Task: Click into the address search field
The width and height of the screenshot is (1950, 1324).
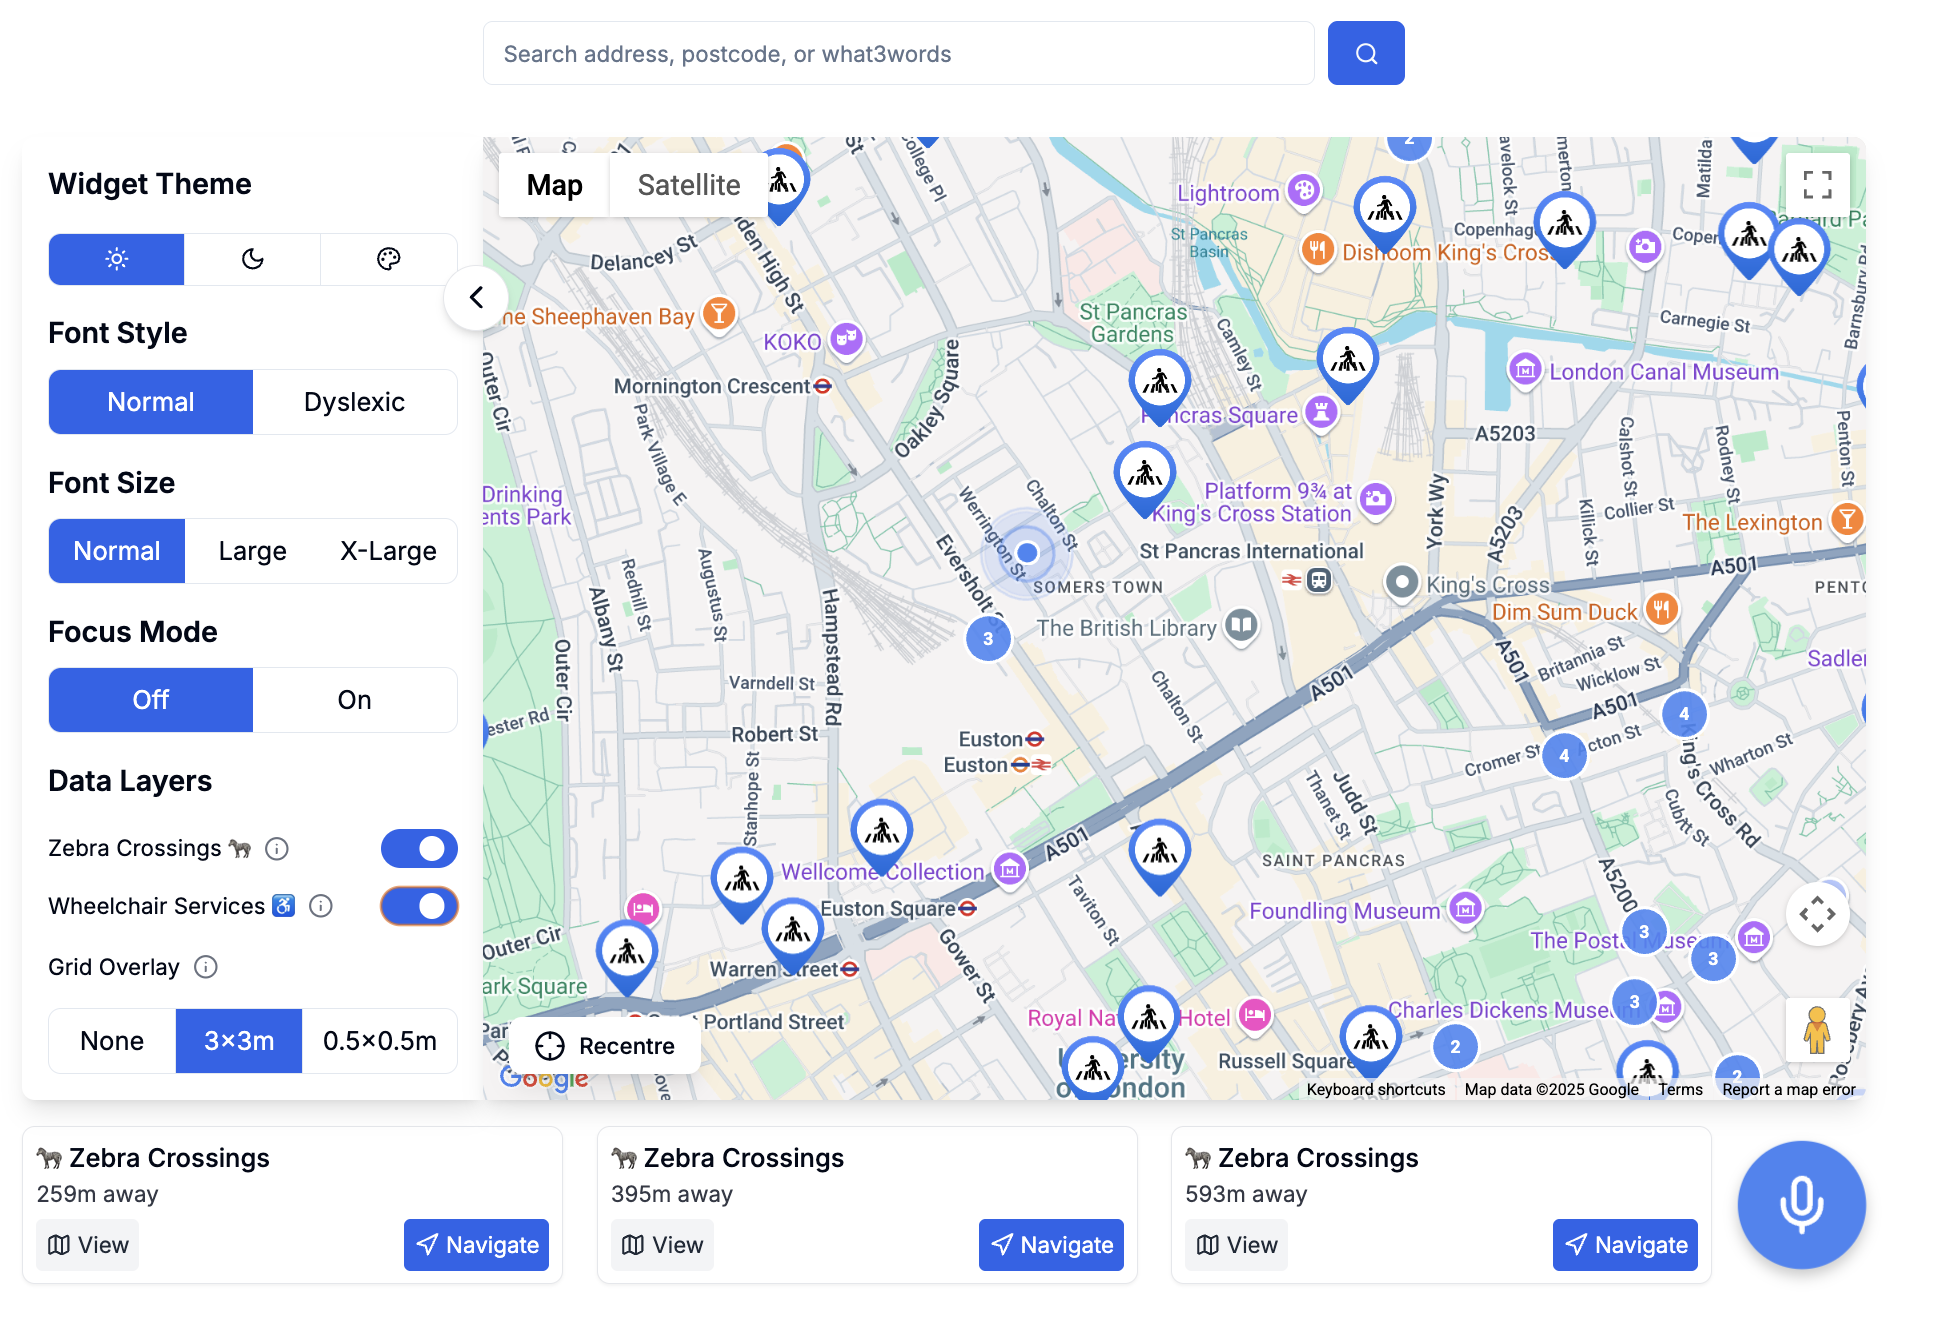Action: pos(898,54)
